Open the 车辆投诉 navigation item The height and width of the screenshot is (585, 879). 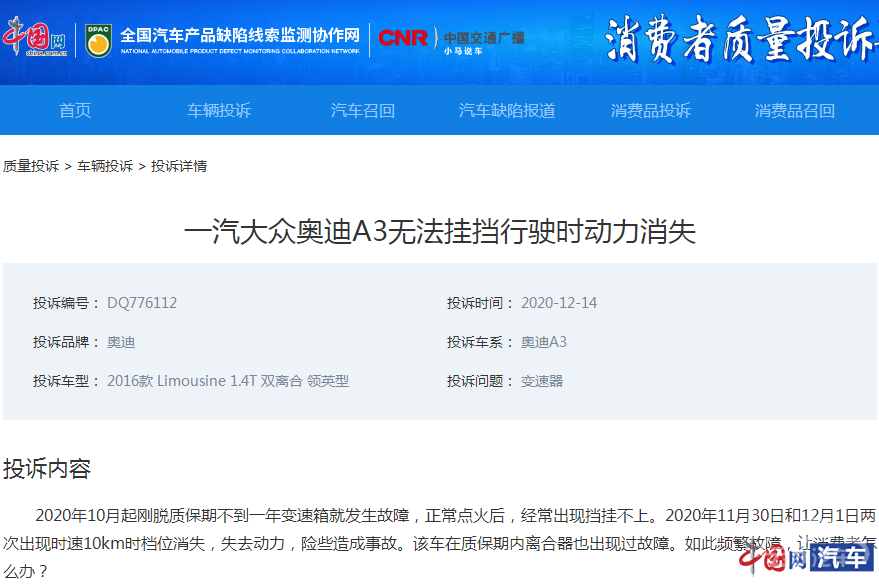[x=219, y=110]
